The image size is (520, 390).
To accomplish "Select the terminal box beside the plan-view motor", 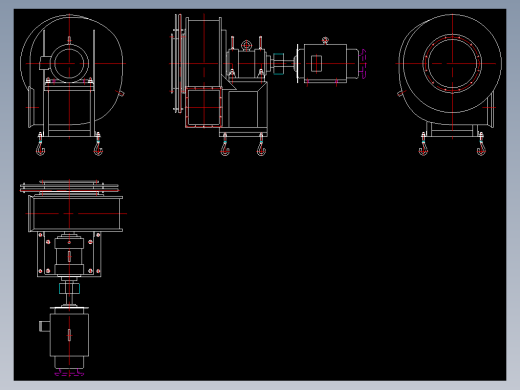I will 45,326.
